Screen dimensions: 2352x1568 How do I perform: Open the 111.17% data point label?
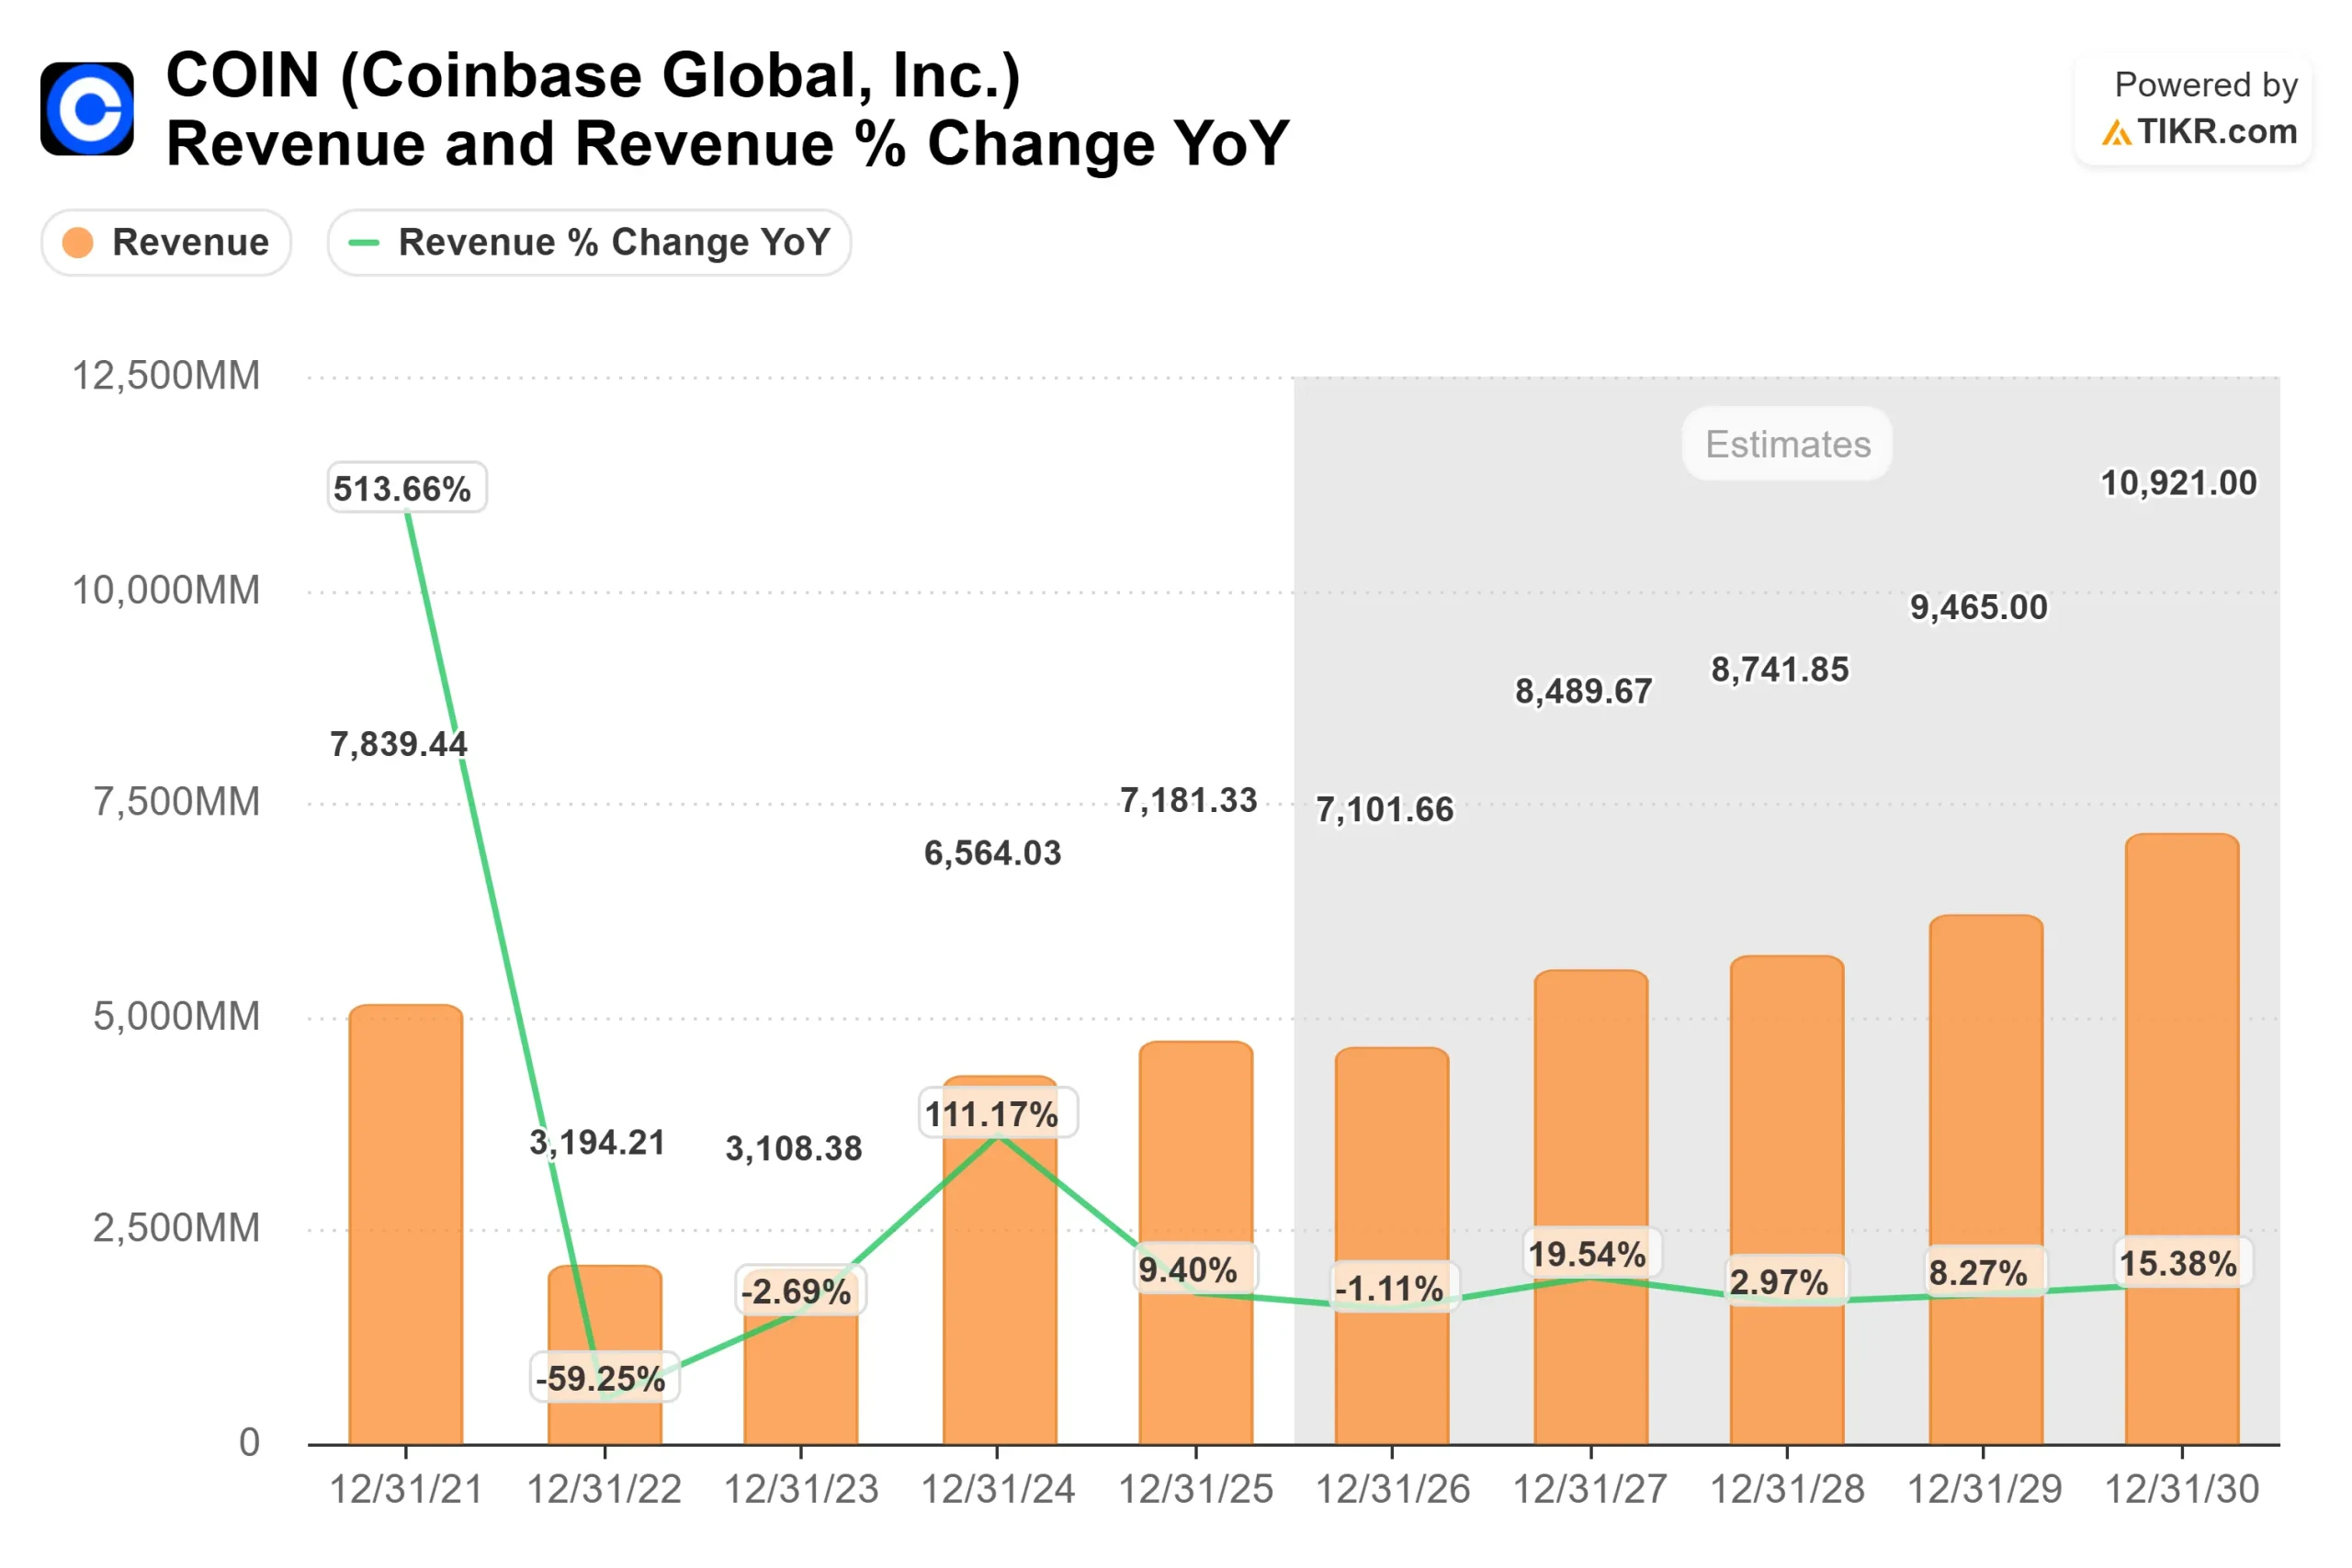(x=996, y=1113)
